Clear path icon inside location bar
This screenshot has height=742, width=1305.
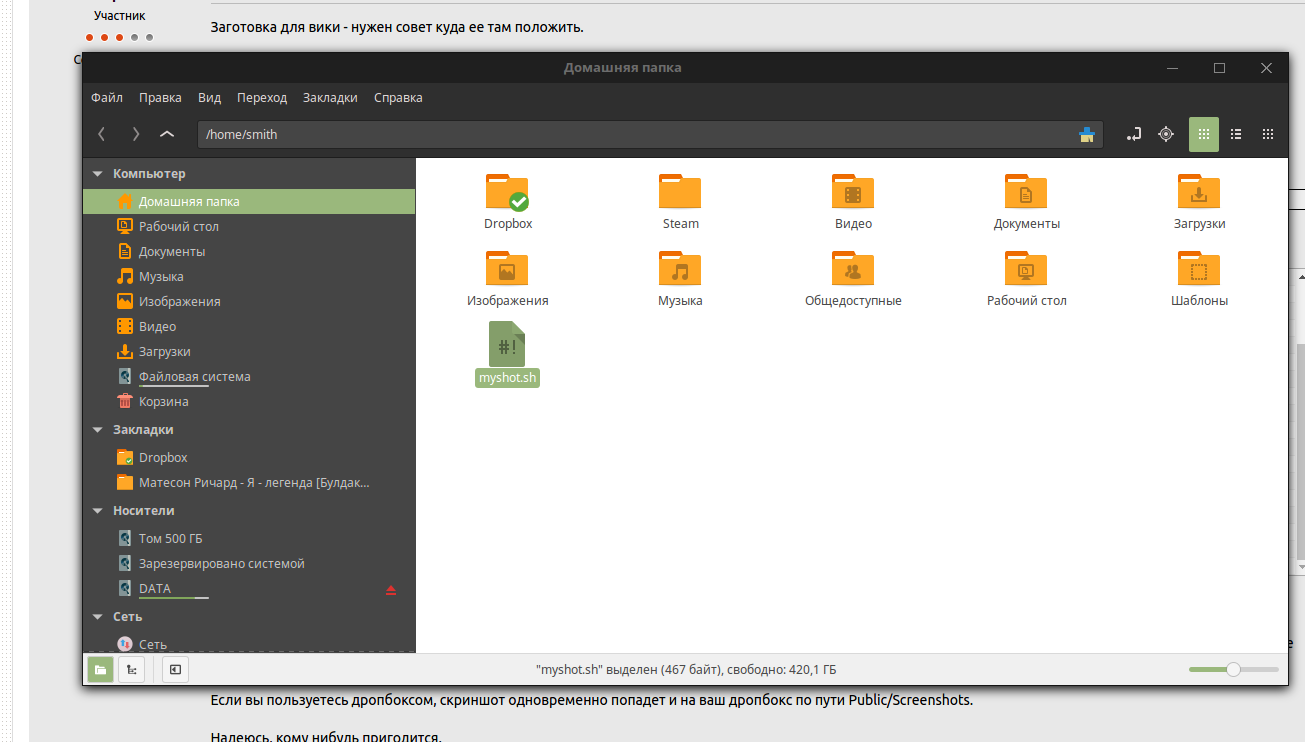click(x=1087, y=135)
